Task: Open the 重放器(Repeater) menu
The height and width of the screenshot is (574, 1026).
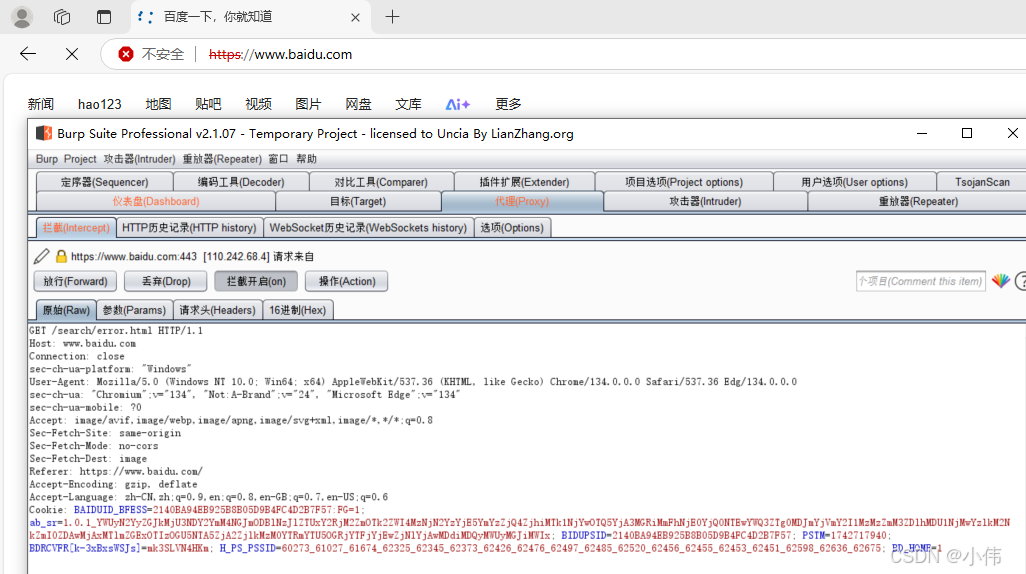Action: coord(222,159)
